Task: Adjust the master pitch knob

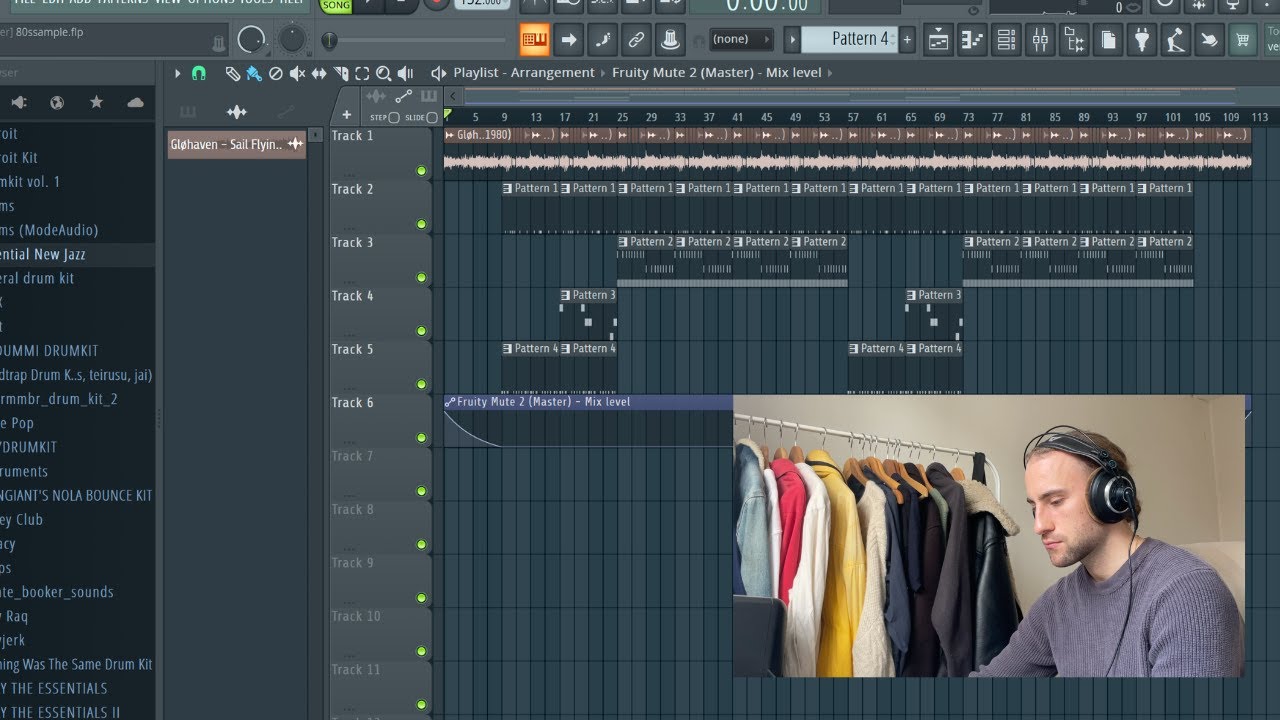Action: (x=292, y=39)
